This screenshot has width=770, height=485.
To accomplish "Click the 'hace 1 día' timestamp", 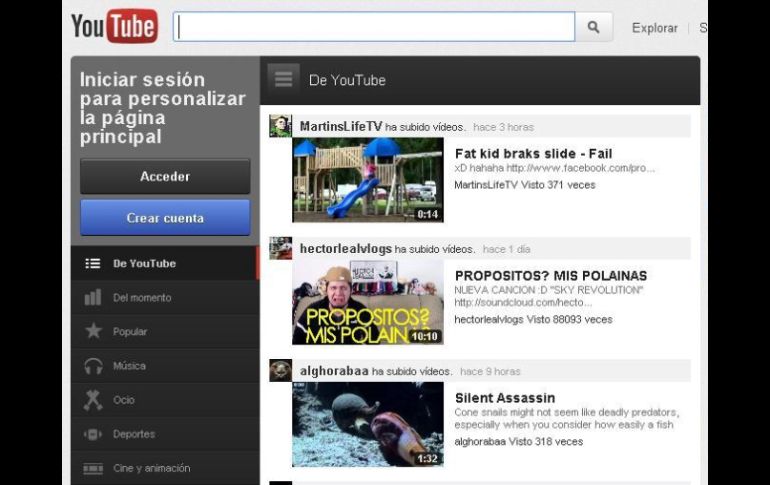I will tap(506, 249).
